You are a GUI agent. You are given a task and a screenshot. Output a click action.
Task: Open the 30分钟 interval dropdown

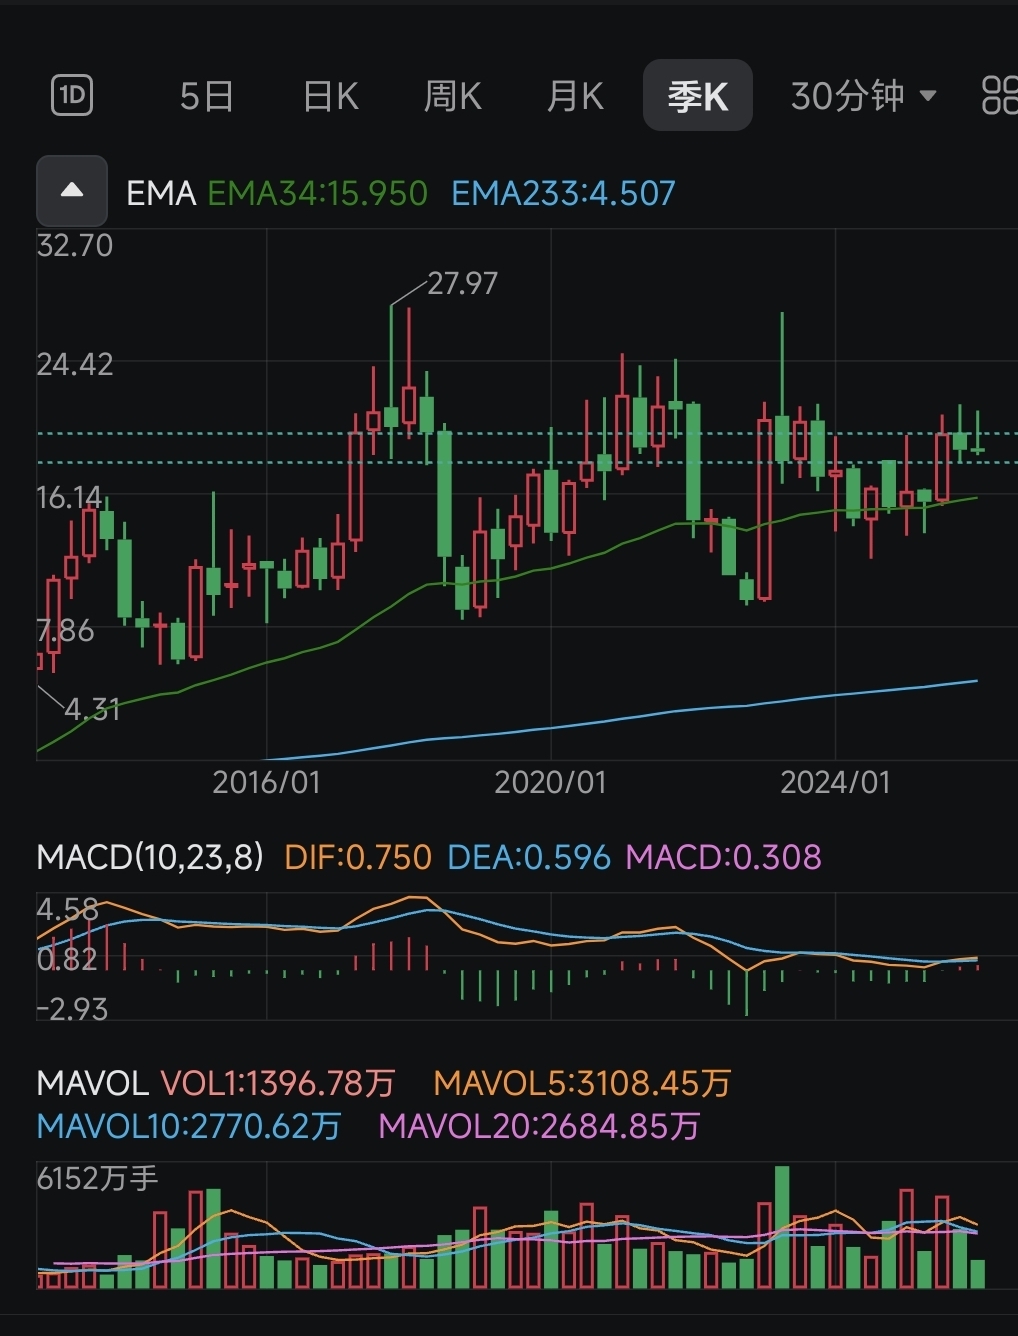(x=864, y=96)
